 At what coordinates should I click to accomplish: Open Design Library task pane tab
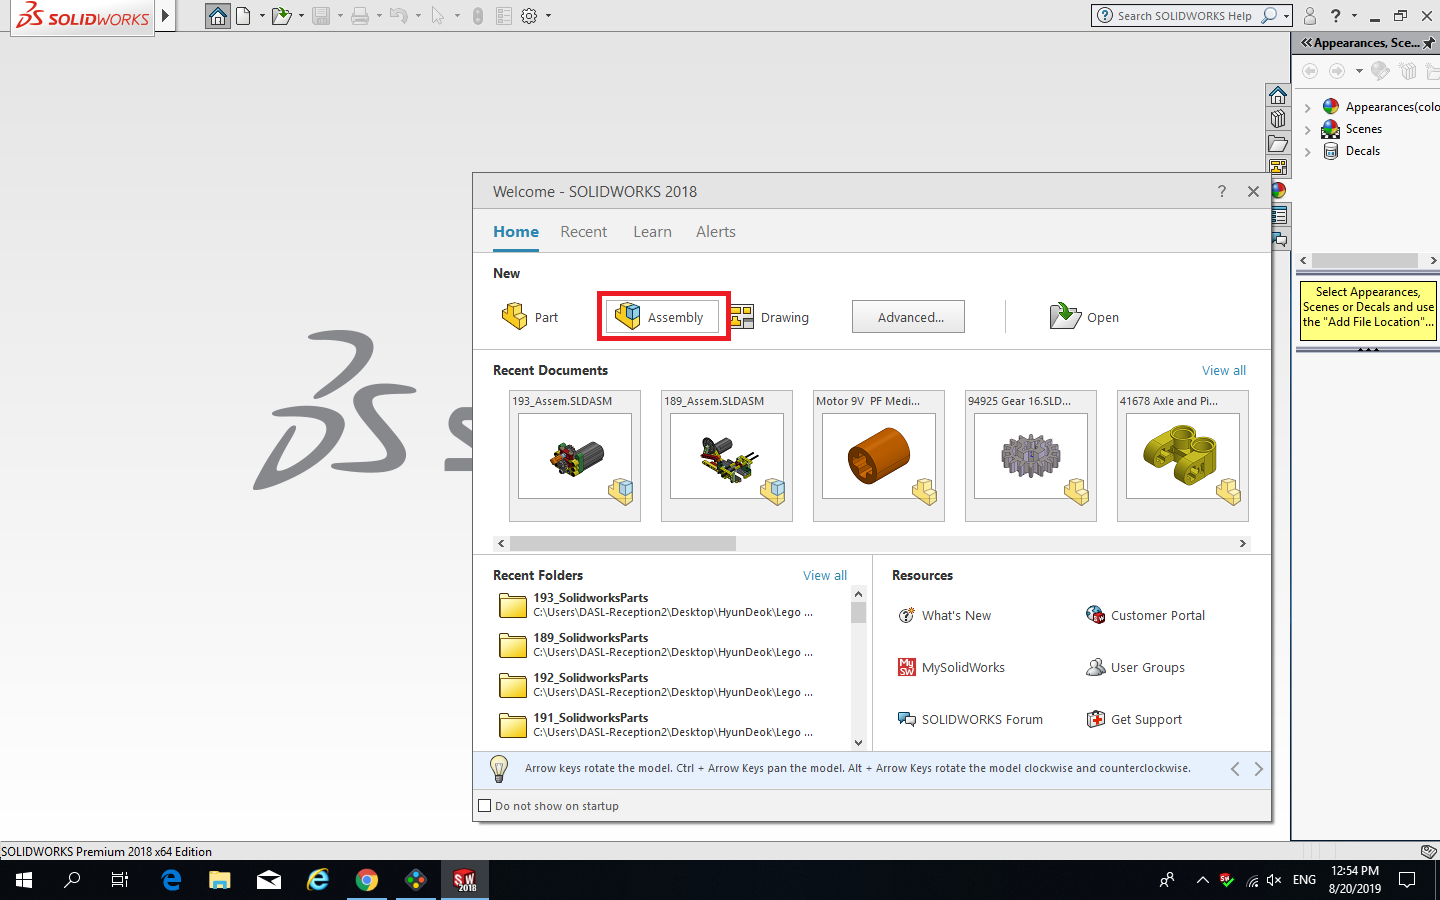tap(1278, 119)
